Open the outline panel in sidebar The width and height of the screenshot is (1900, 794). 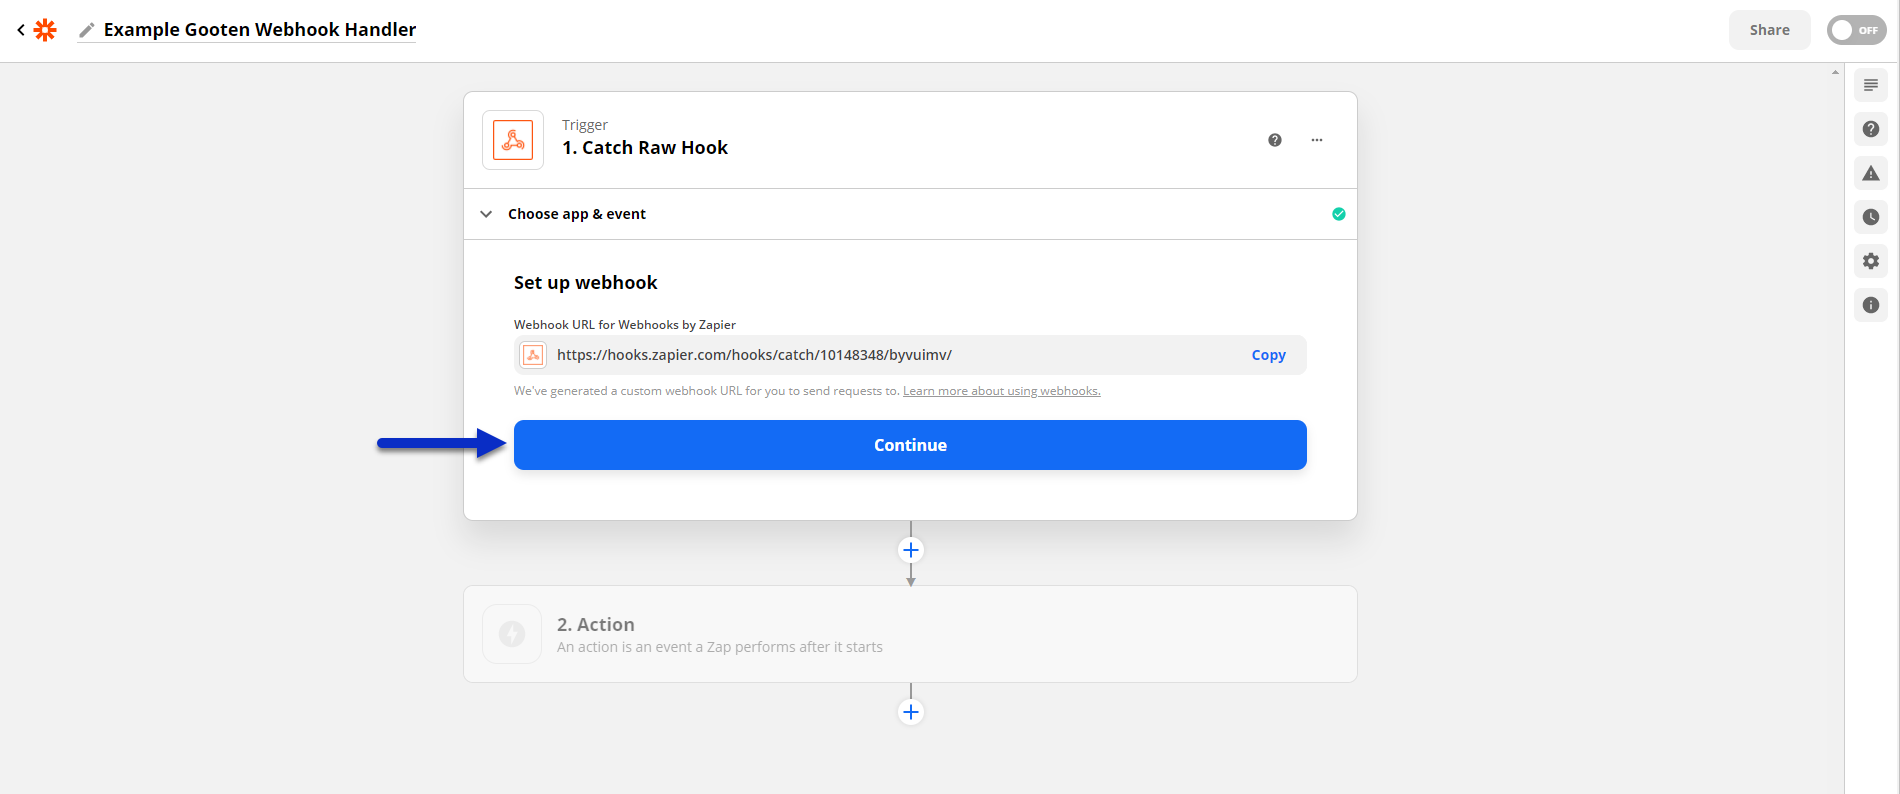pos(1871,85)
